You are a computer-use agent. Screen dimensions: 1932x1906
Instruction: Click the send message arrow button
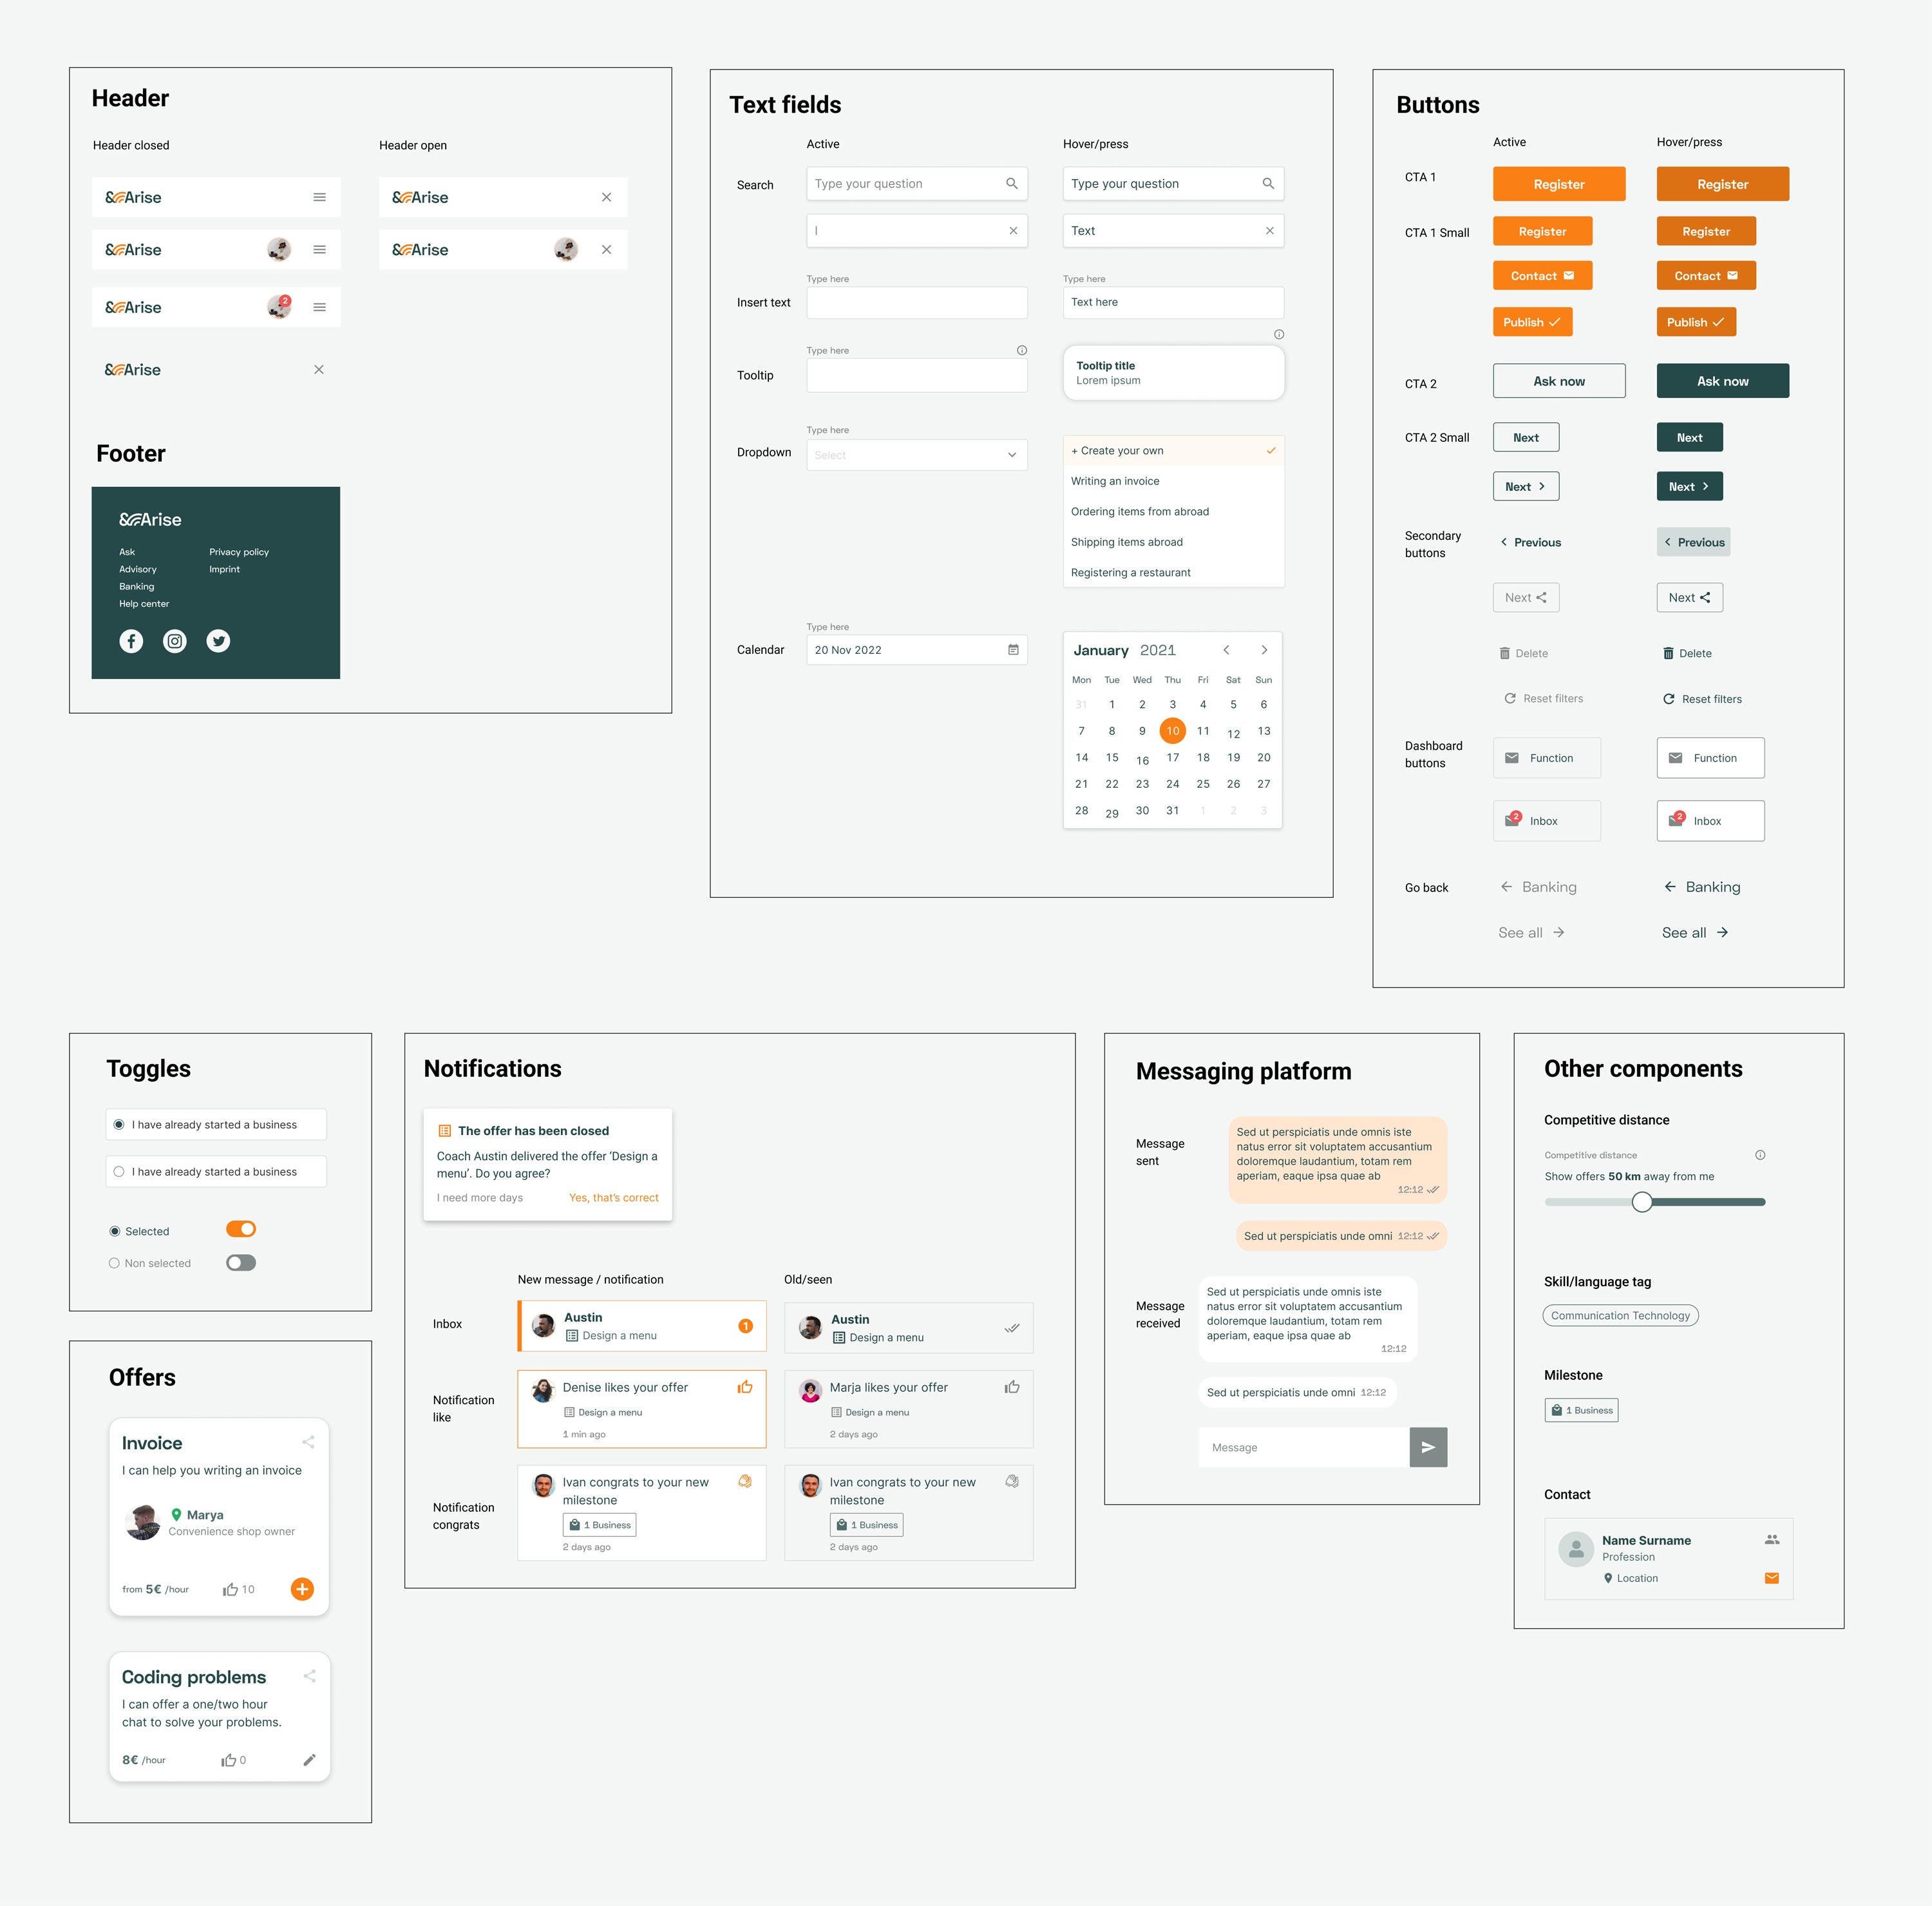point(1428,1447)
